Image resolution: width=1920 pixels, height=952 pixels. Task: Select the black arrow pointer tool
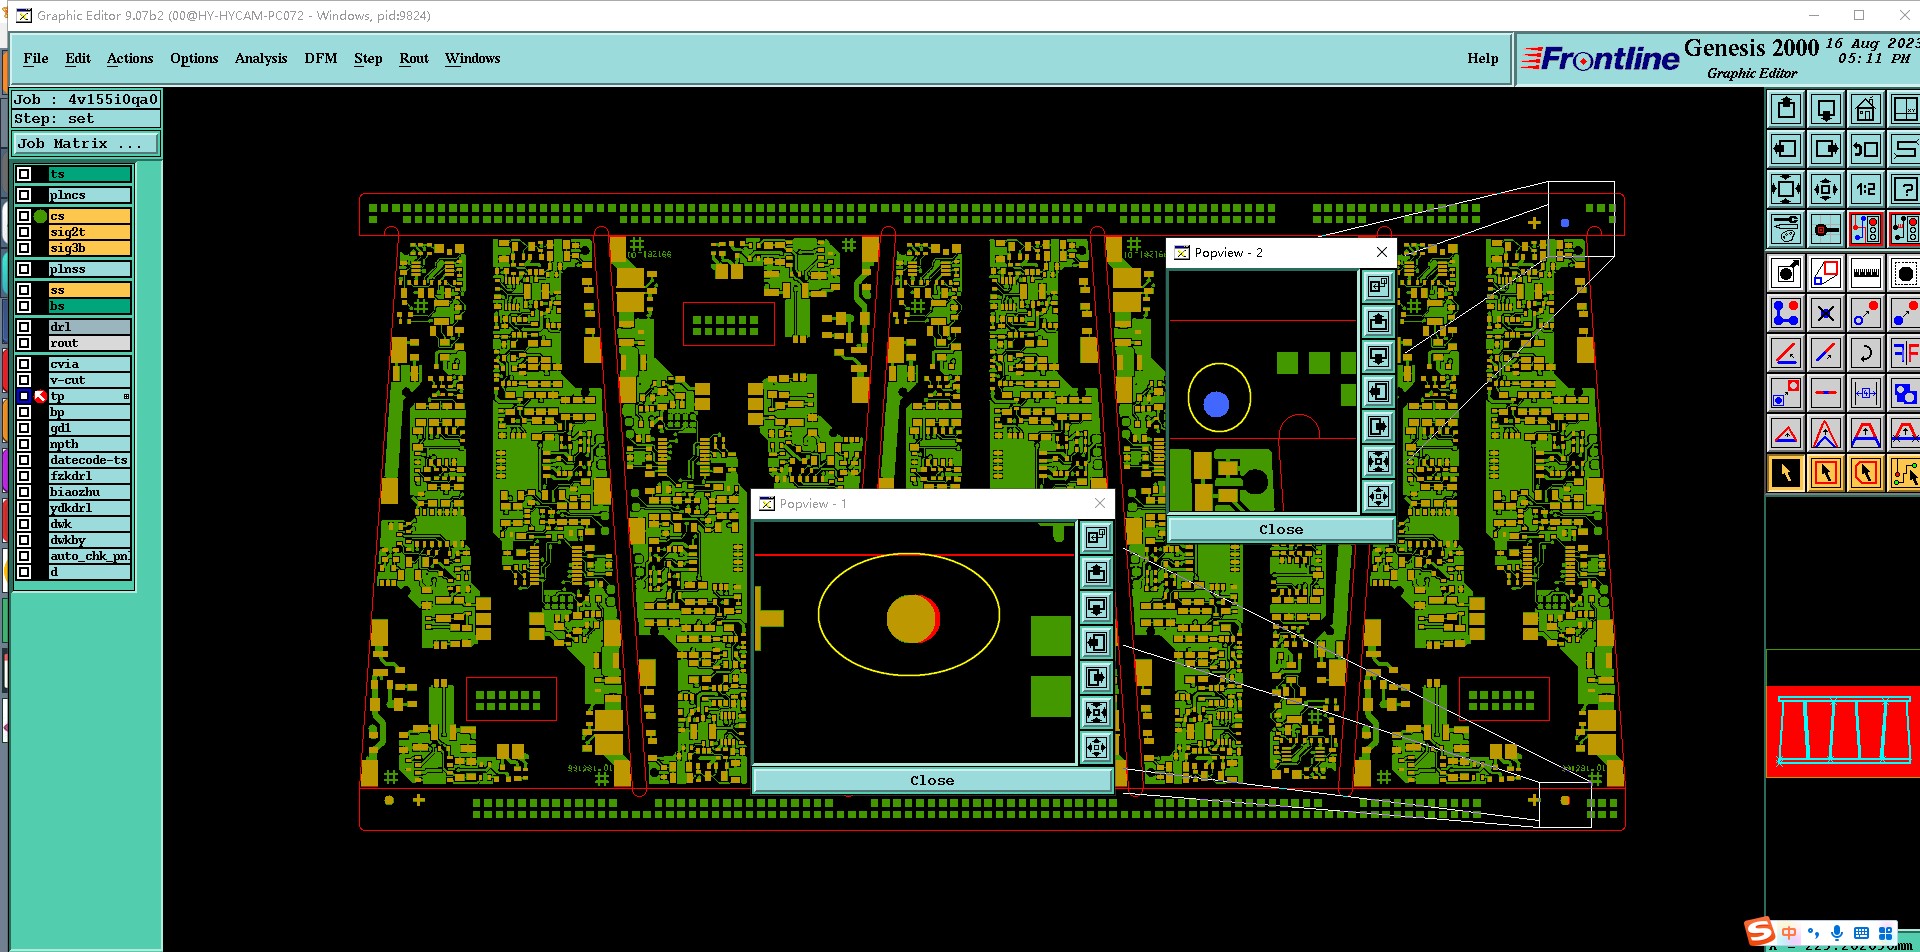1786,472
